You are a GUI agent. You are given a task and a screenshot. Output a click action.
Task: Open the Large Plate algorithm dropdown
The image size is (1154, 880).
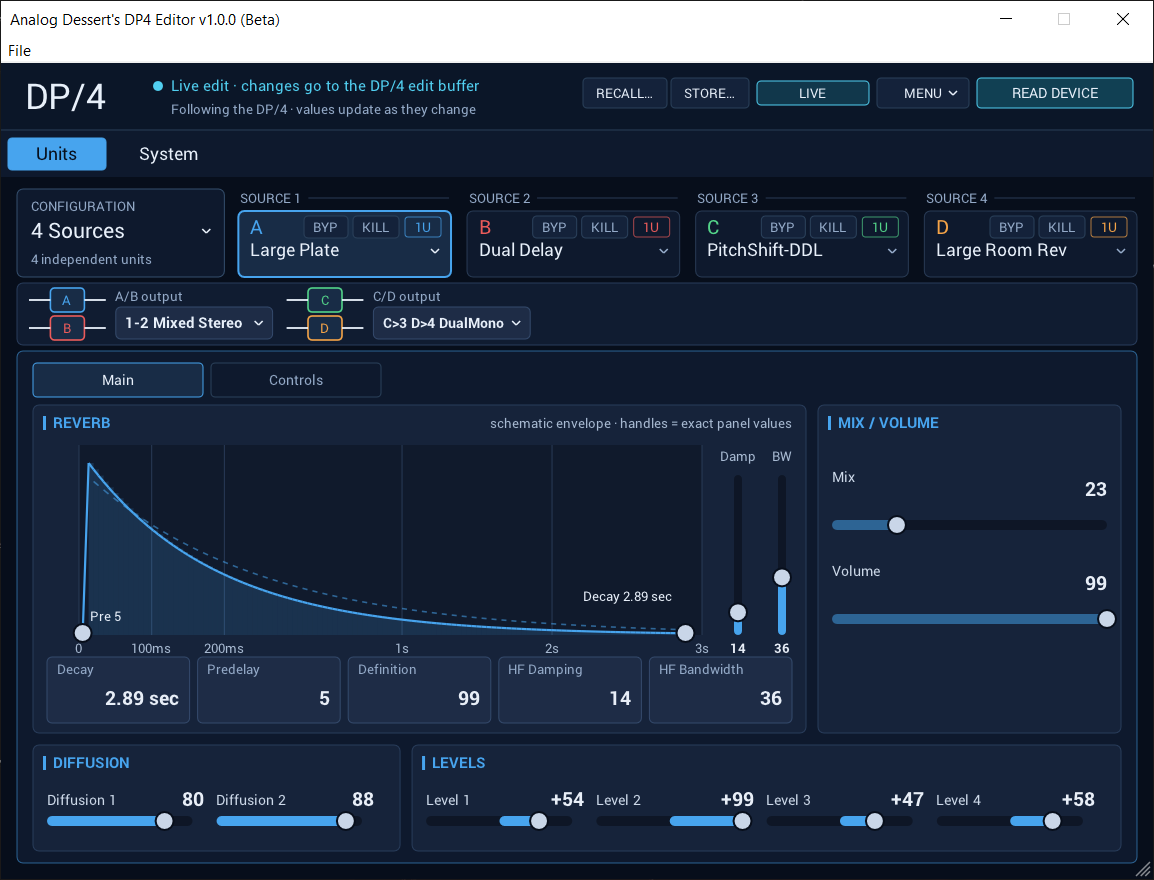(344, 251)
